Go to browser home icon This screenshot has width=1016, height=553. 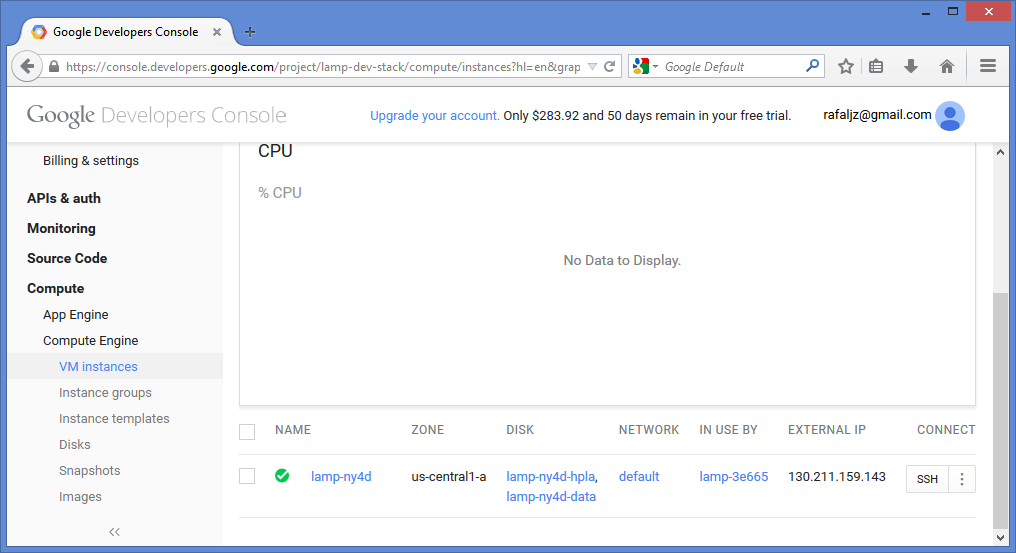[947, 66]
